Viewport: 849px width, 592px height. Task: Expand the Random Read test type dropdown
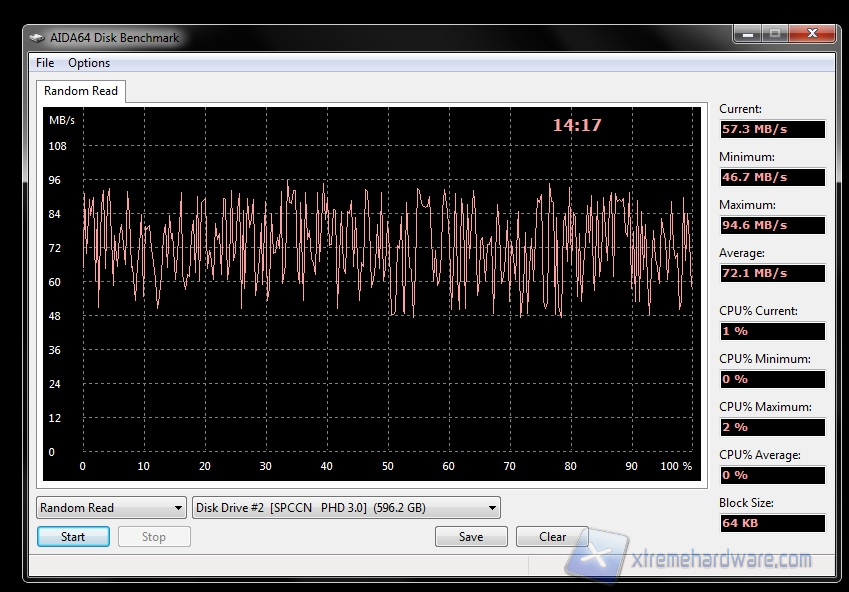(111, 508)
